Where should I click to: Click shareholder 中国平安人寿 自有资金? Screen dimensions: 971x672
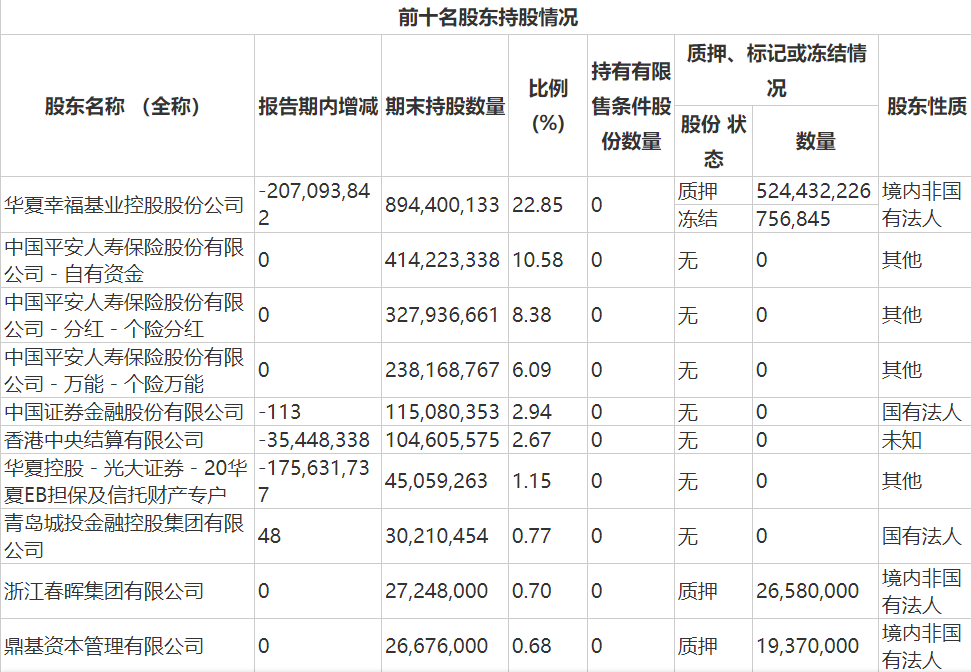click(124, 260)
